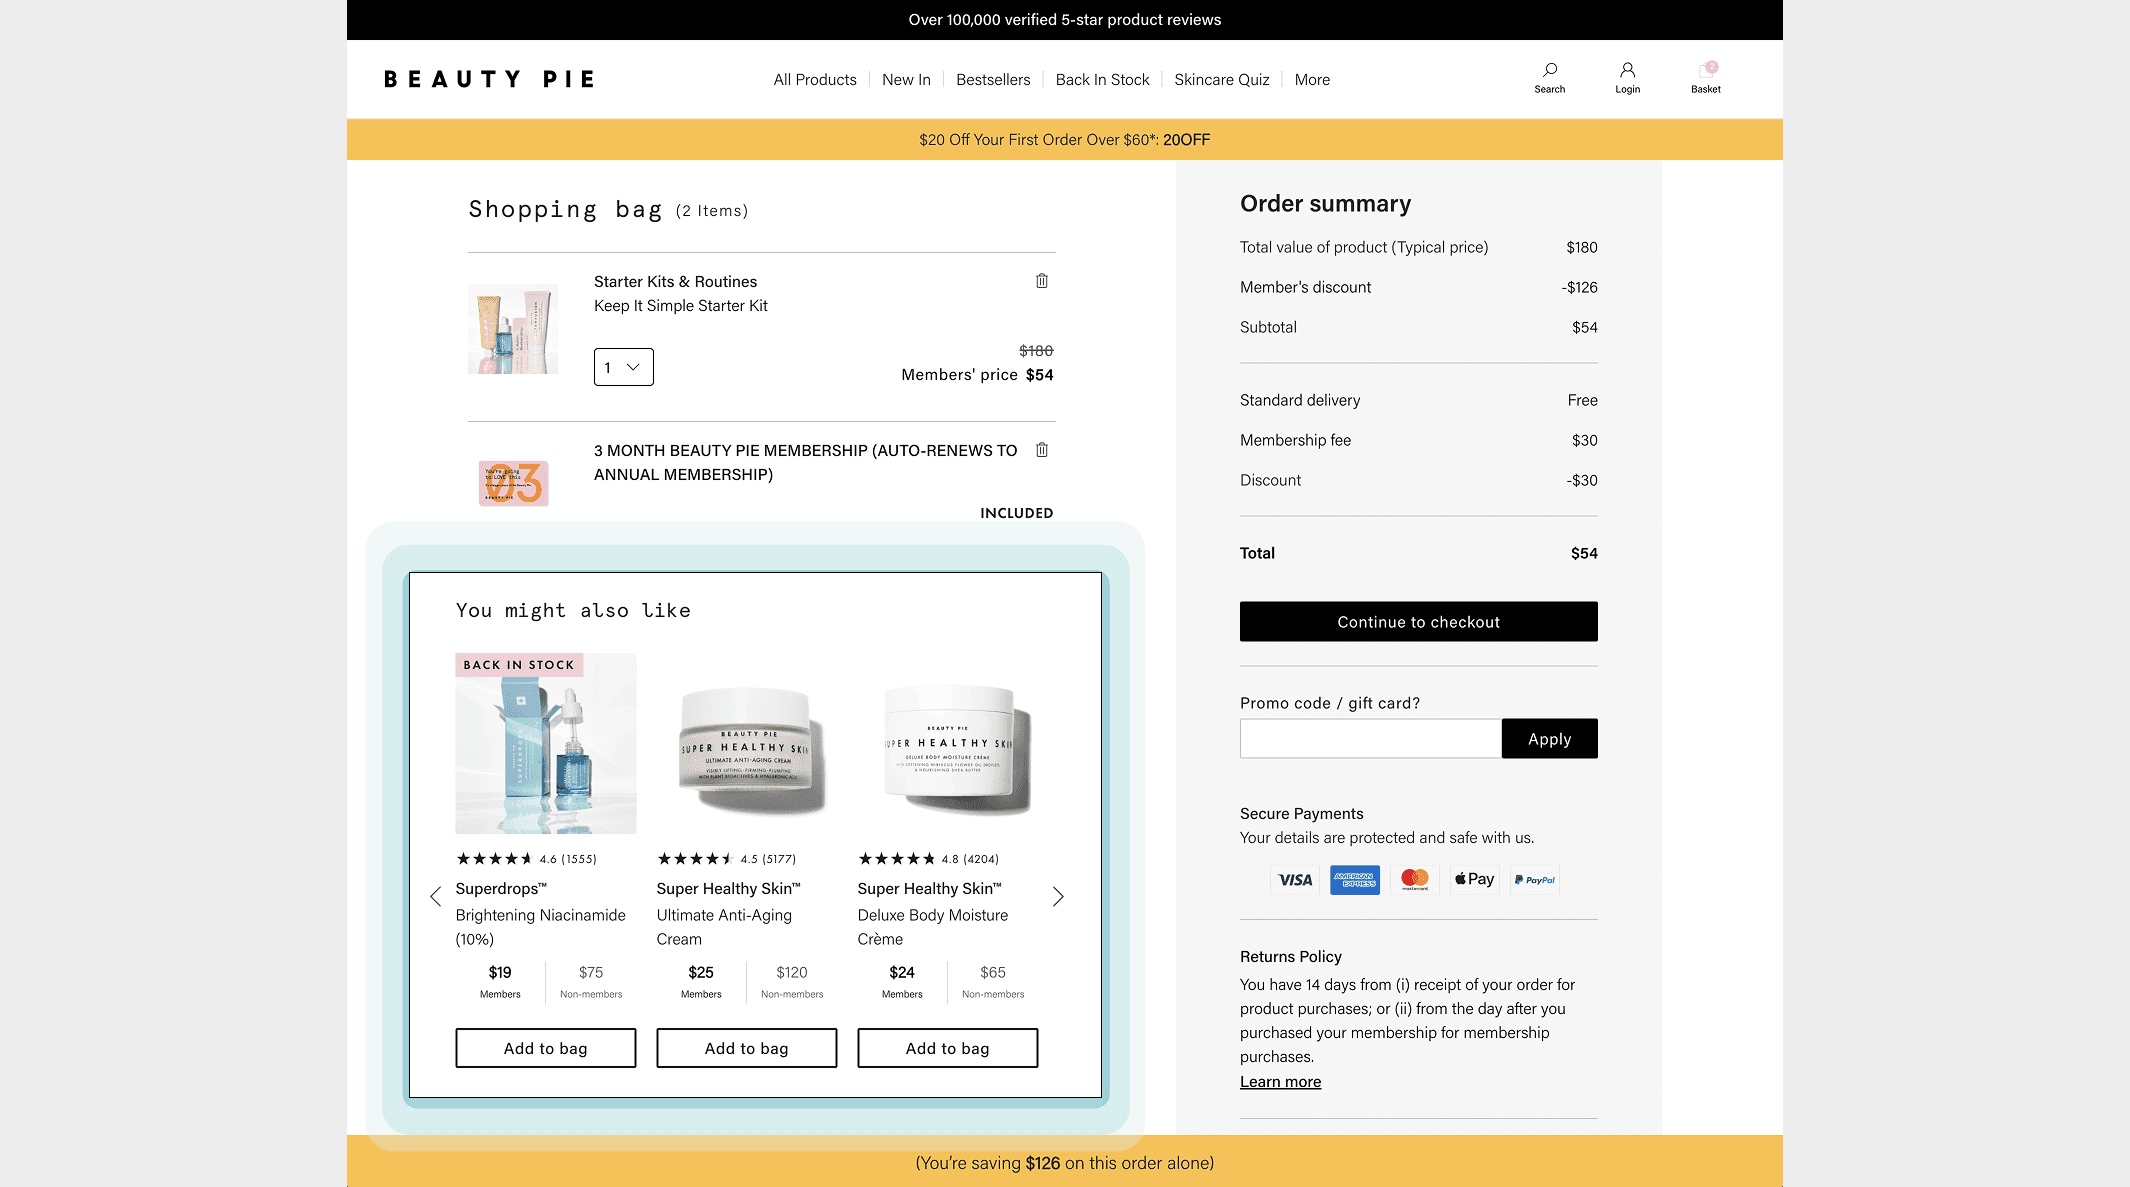Add Deluxe Body Moisture Crème to bag
This screenshot has height=1187, width=2130.
[947, 1048]
